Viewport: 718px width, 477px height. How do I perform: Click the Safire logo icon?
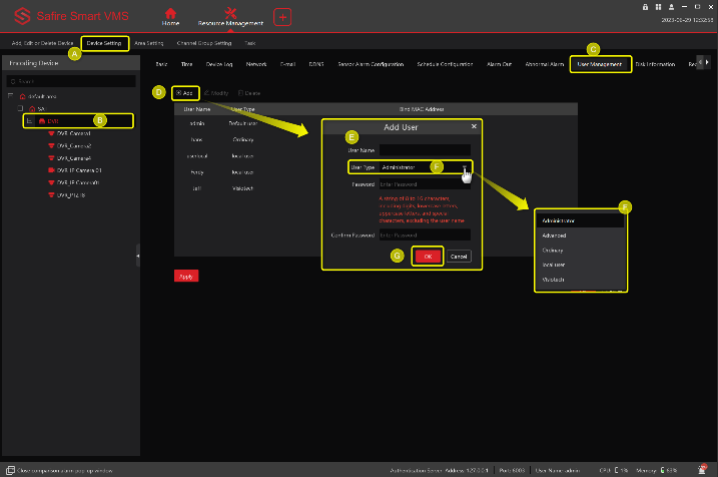click(19, 17)
